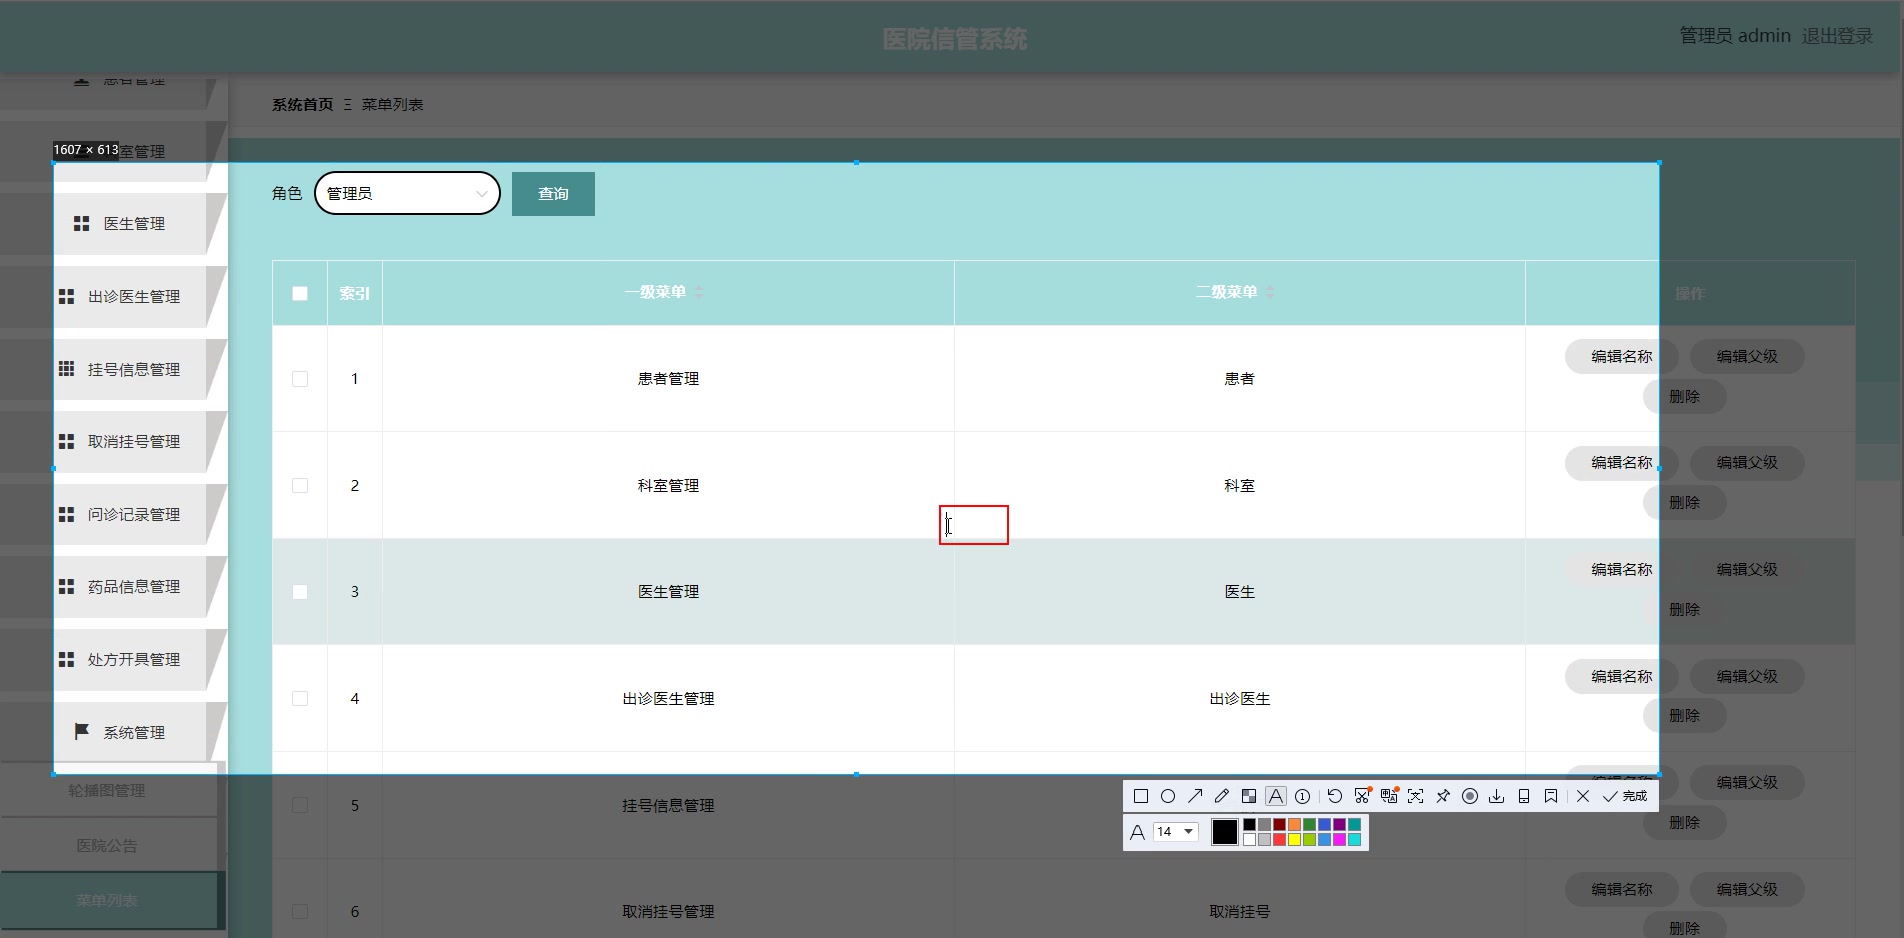Click 退出登录 to log out

[1837, 35]
